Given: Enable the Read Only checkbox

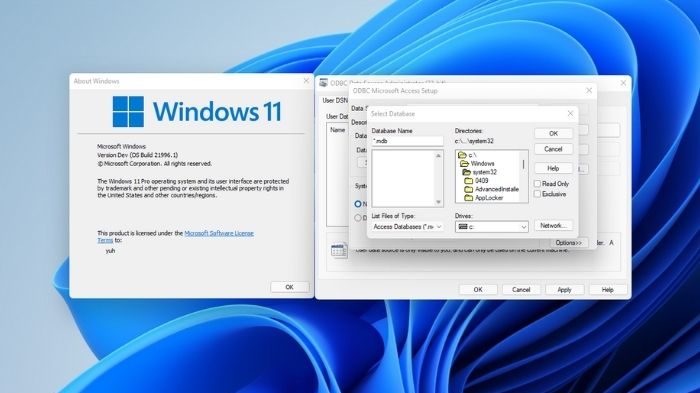Looking at the screenshot, I should [538, 184].
